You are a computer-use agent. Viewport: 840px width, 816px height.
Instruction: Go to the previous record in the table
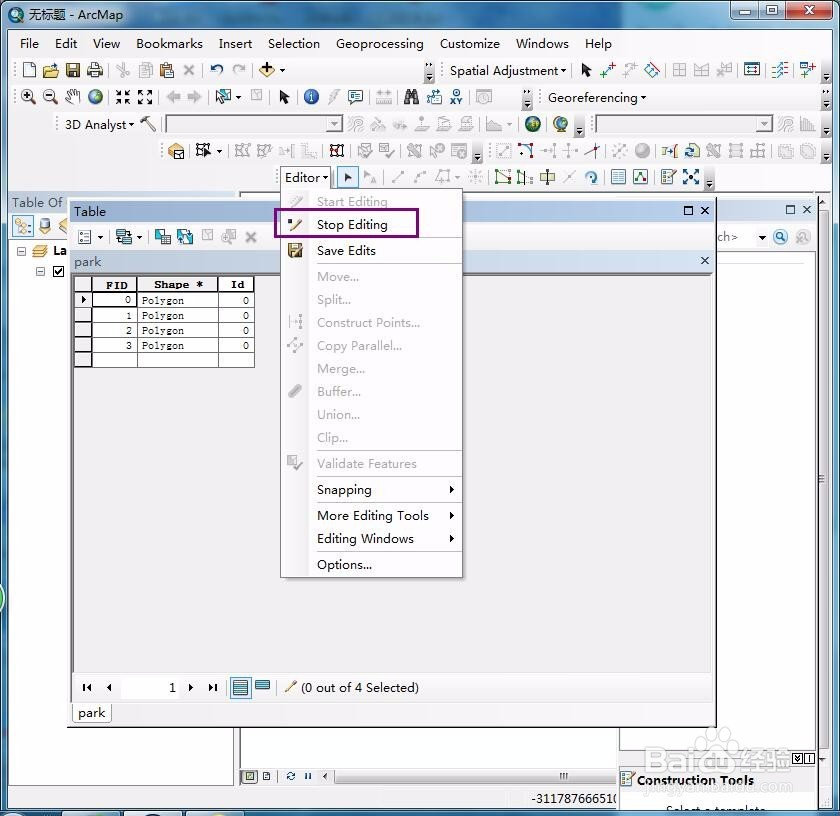109,687
